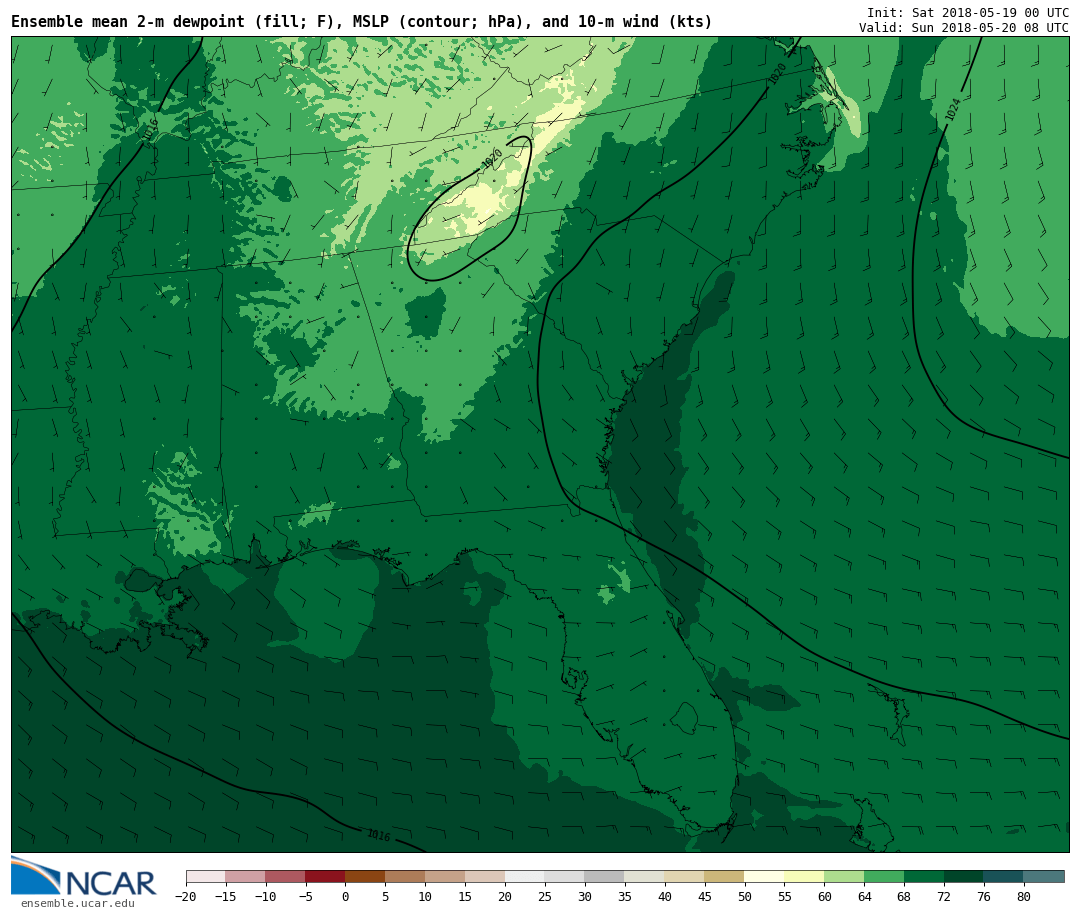Pick the 10 to 15 tan colorbar swatch
1080x915 pixels.
[446, 877]
